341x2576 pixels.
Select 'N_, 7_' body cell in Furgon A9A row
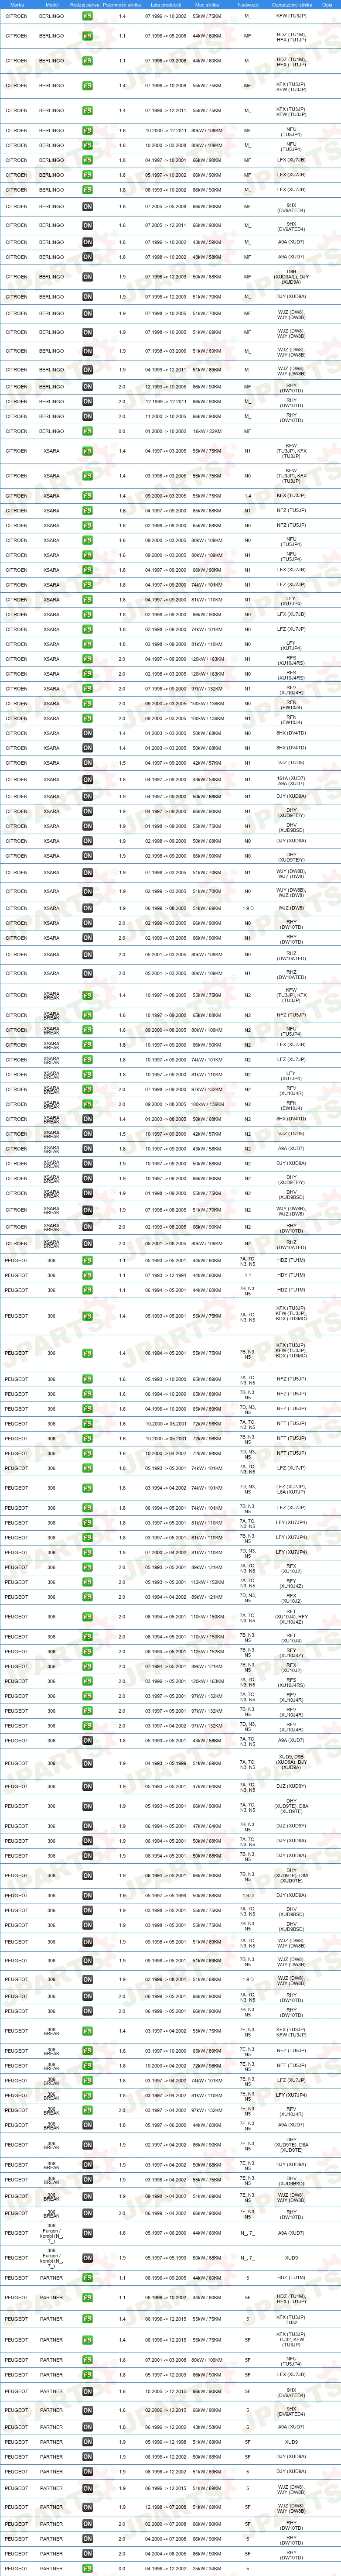(x=248, y=2233)
